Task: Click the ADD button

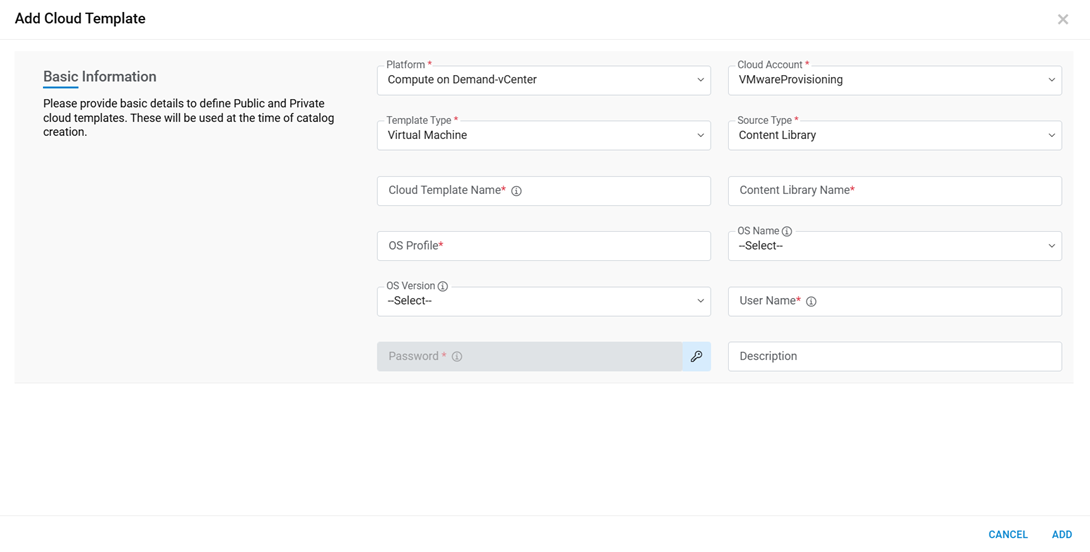Action: tap(1061, 535)
